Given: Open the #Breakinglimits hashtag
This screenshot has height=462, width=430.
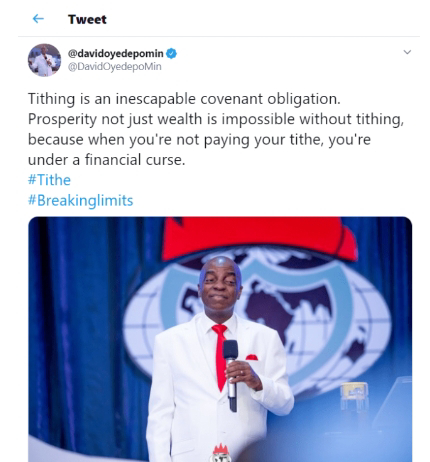Looking at the screenshot, I should coord(80,201).
